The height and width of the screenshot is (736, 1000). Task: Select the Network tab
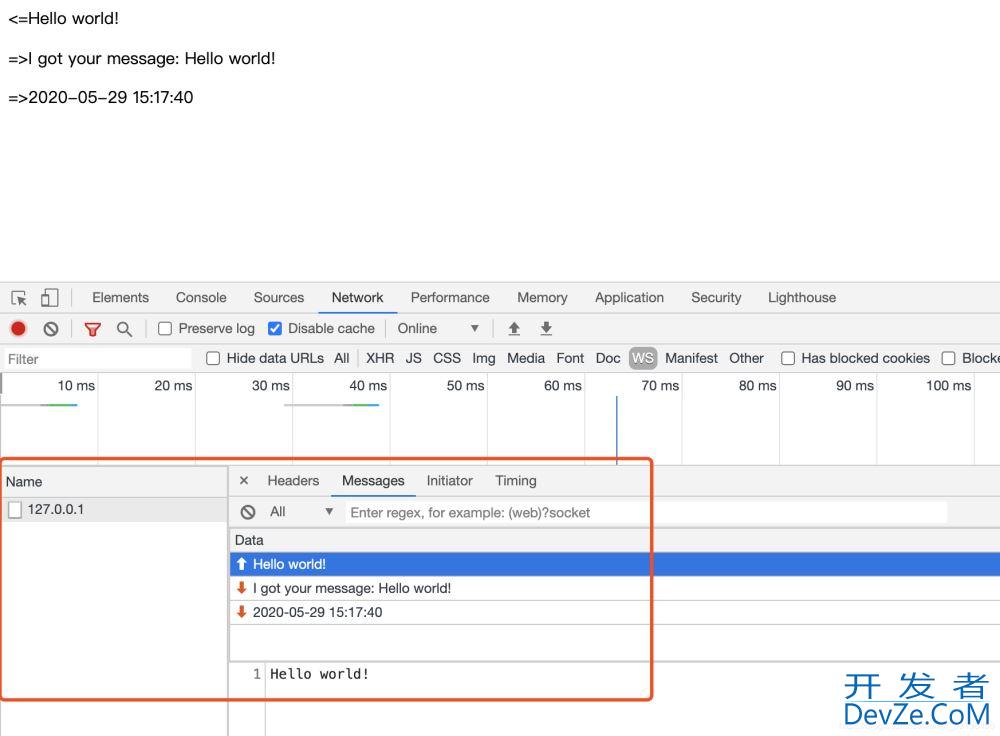tap(357, 297)
